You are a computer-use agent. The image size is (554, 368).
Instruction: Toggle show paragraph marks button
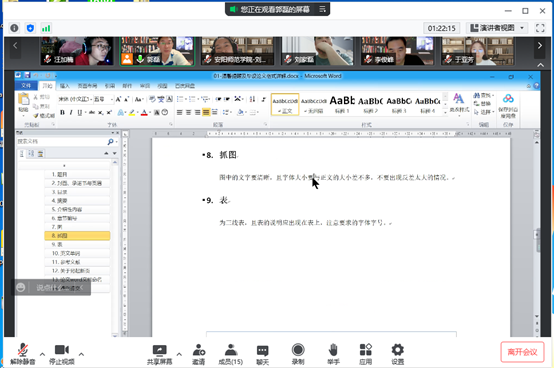pyautogui.click(x=264, y=99)
